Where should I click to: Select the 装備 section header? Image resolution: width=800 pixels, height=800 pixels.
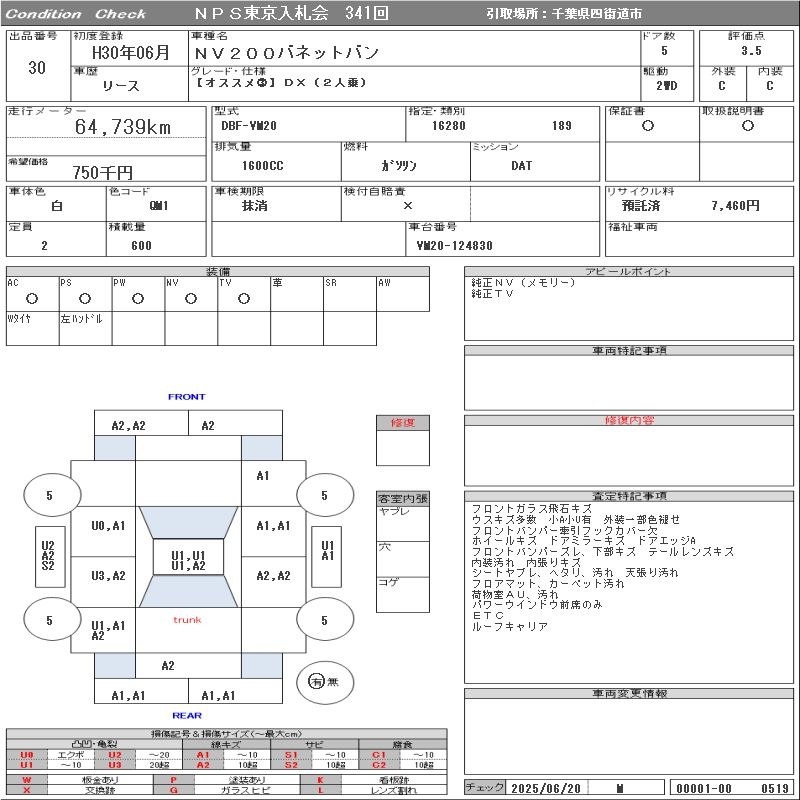tap(218, 271)
